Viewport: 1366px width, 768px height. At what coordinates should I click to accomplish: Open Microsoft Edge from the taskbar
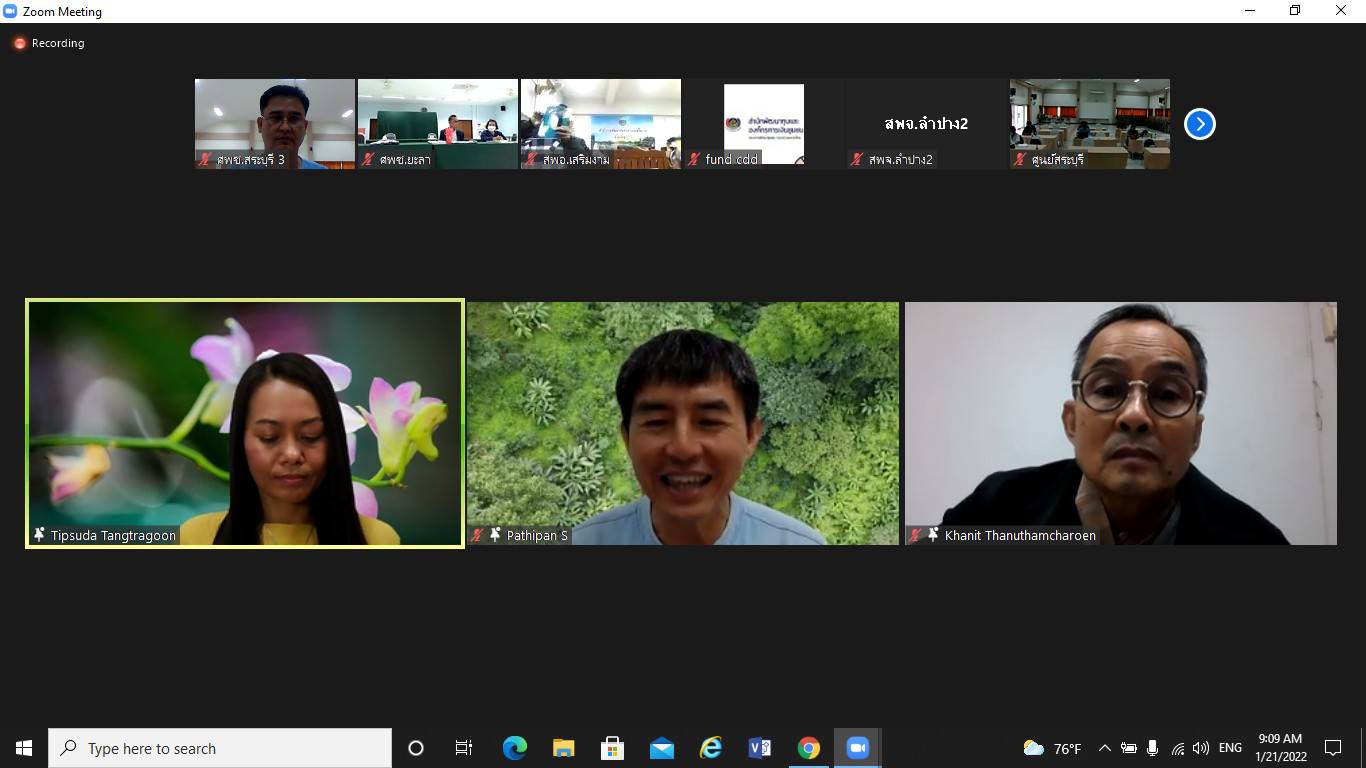point(515,748)
